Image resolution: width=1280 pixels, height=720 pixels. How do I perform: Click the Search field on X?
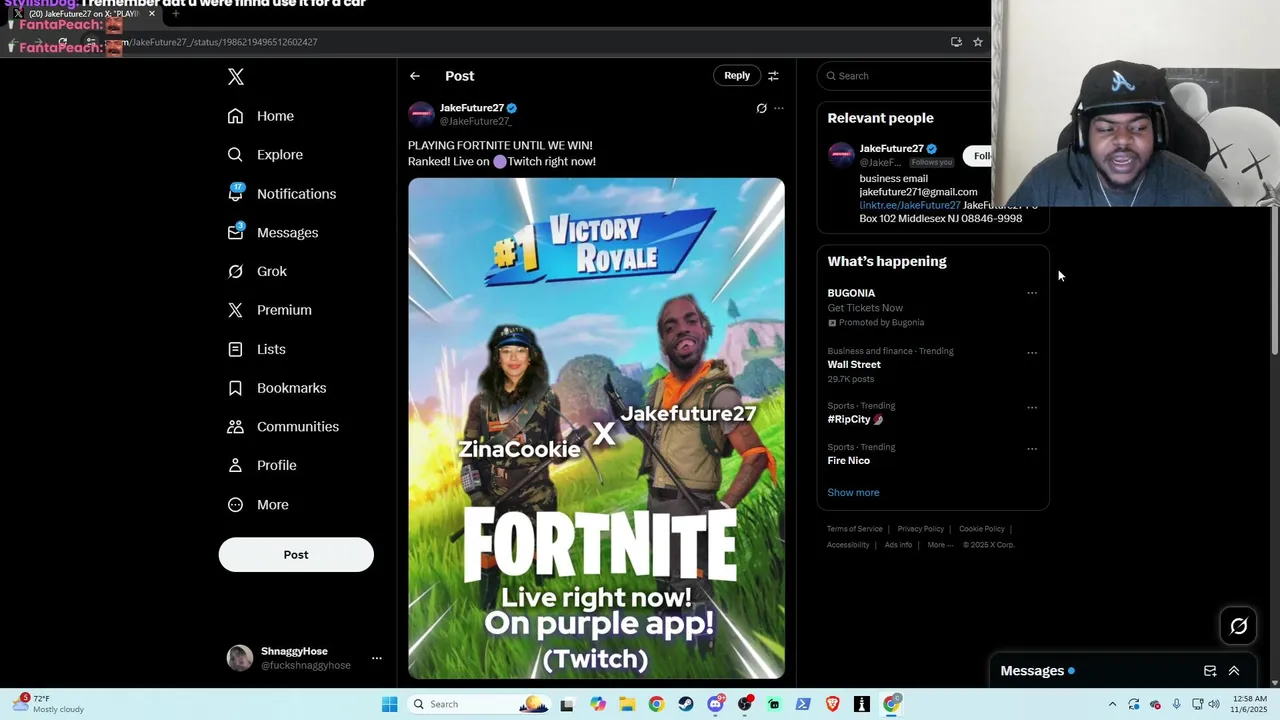coord(905,76)
